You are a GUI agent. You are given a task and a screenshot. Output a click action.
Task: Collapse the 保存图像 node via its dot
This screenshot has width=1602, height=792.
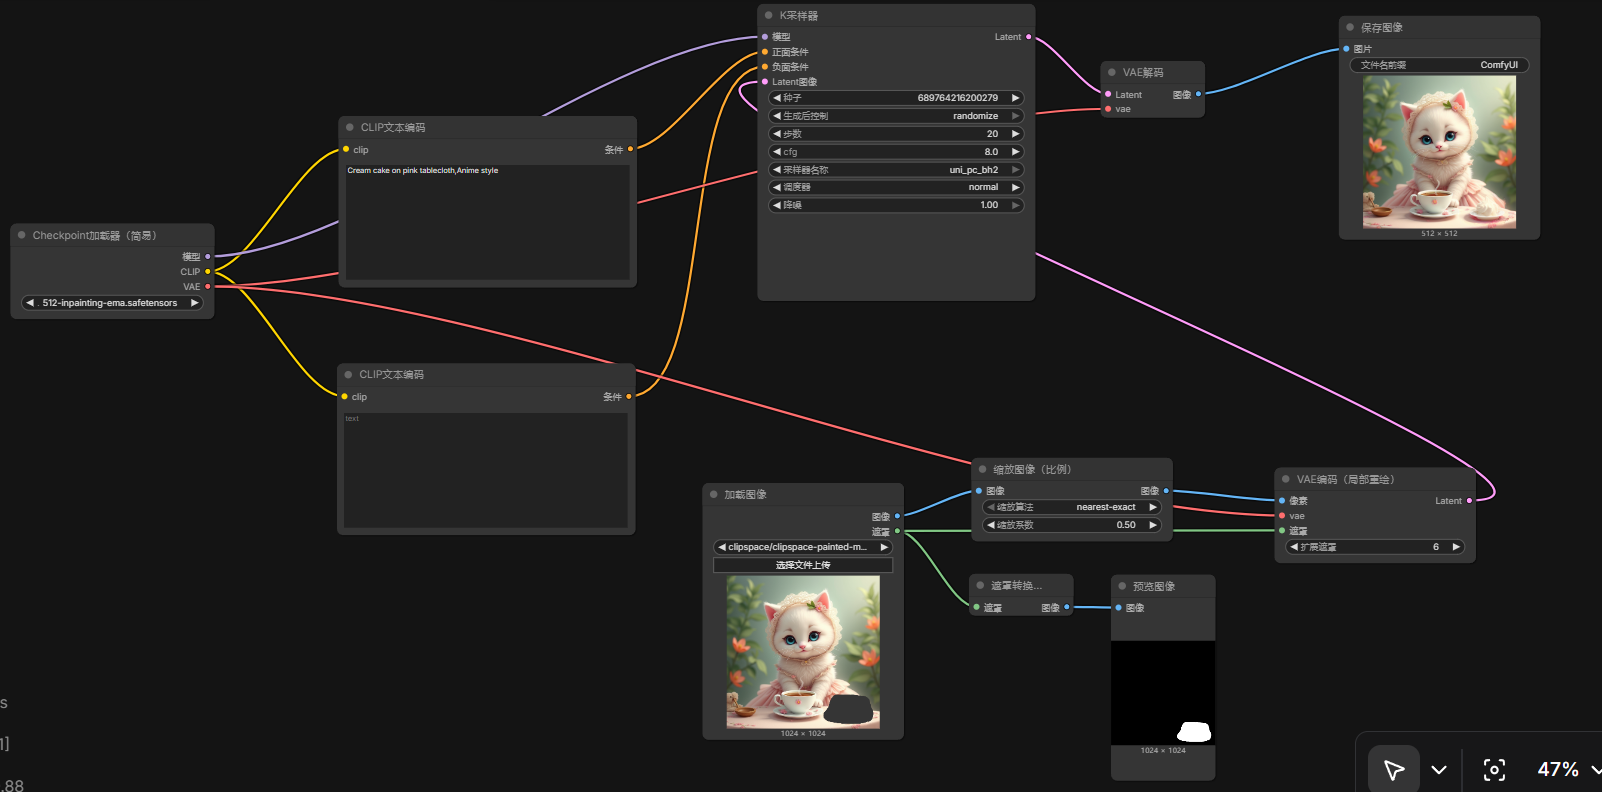pyautogui.click(x=1350, y=27)
